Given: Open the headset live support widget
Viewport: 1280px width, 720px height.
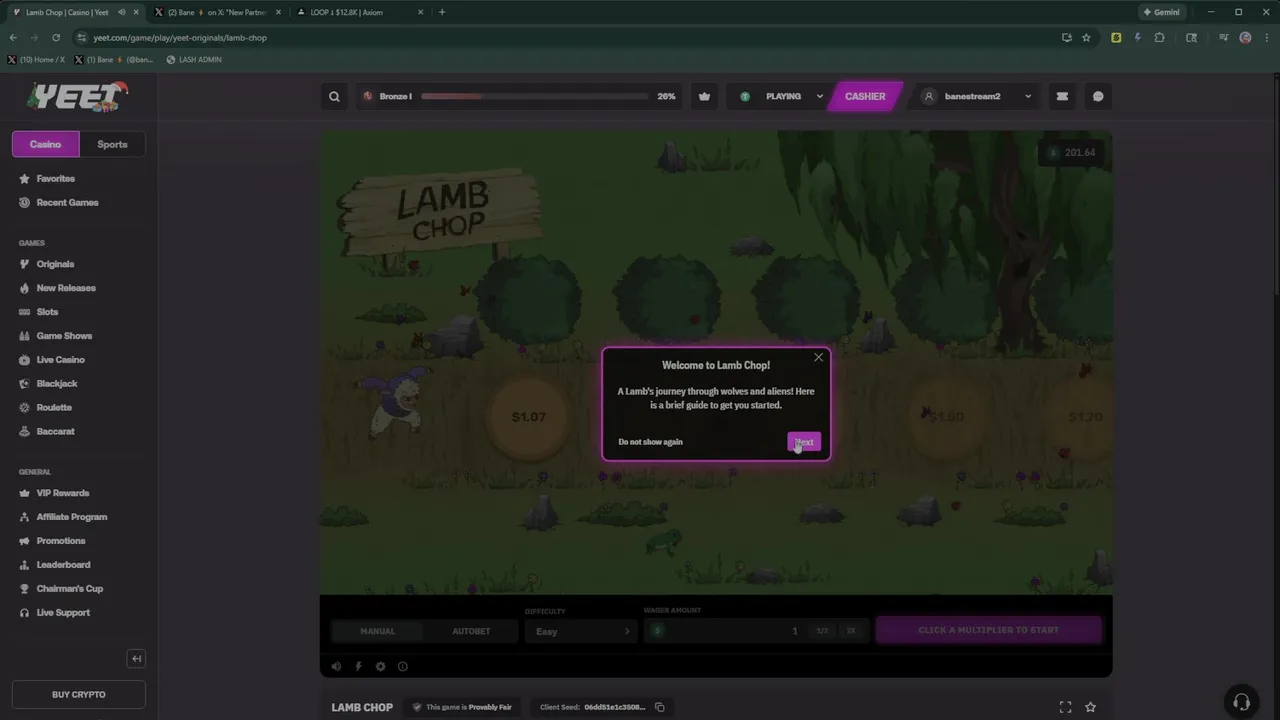Looking at the screenshot, I should pos(1241,701).
